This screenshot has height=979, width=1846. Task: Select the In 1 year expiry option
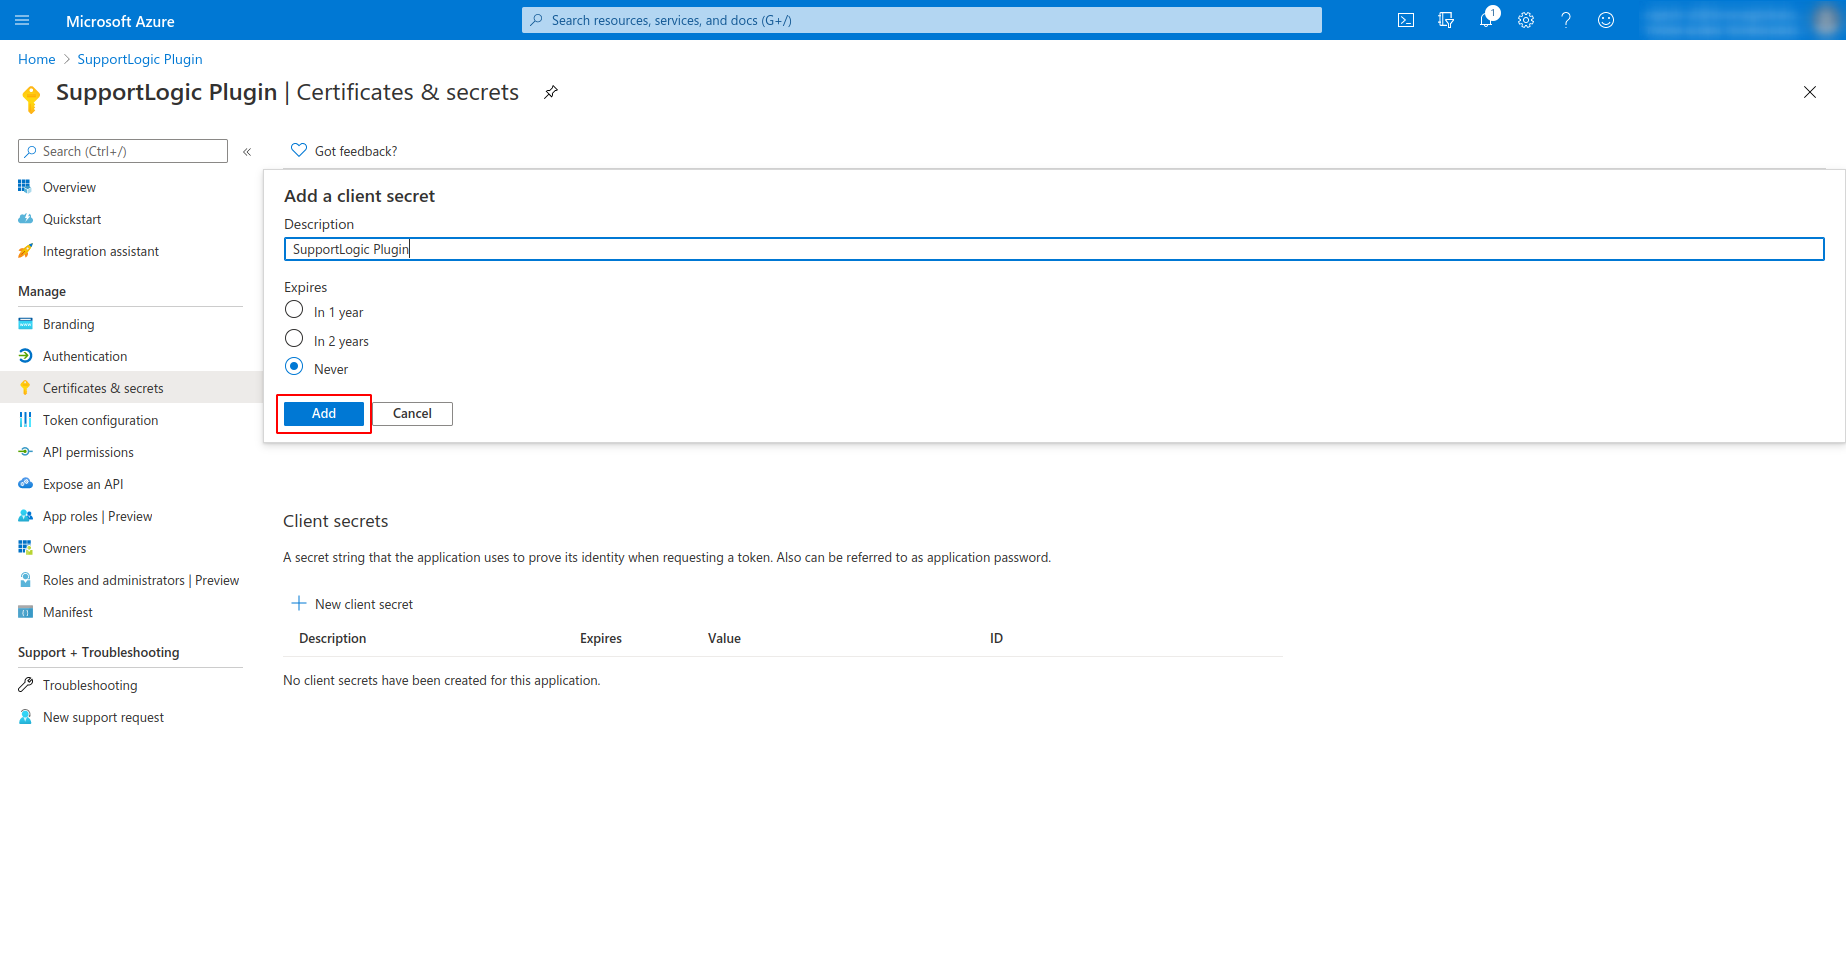point(294,310)
